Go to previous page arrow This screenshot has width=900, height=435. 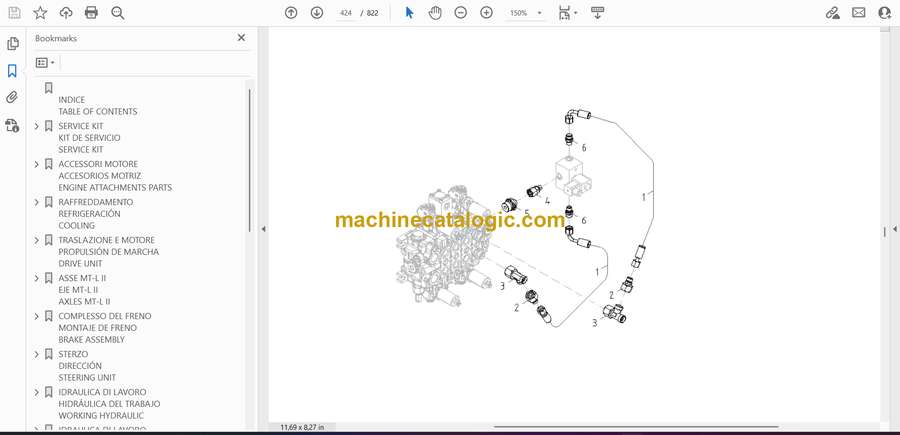(x=291, y=13)
